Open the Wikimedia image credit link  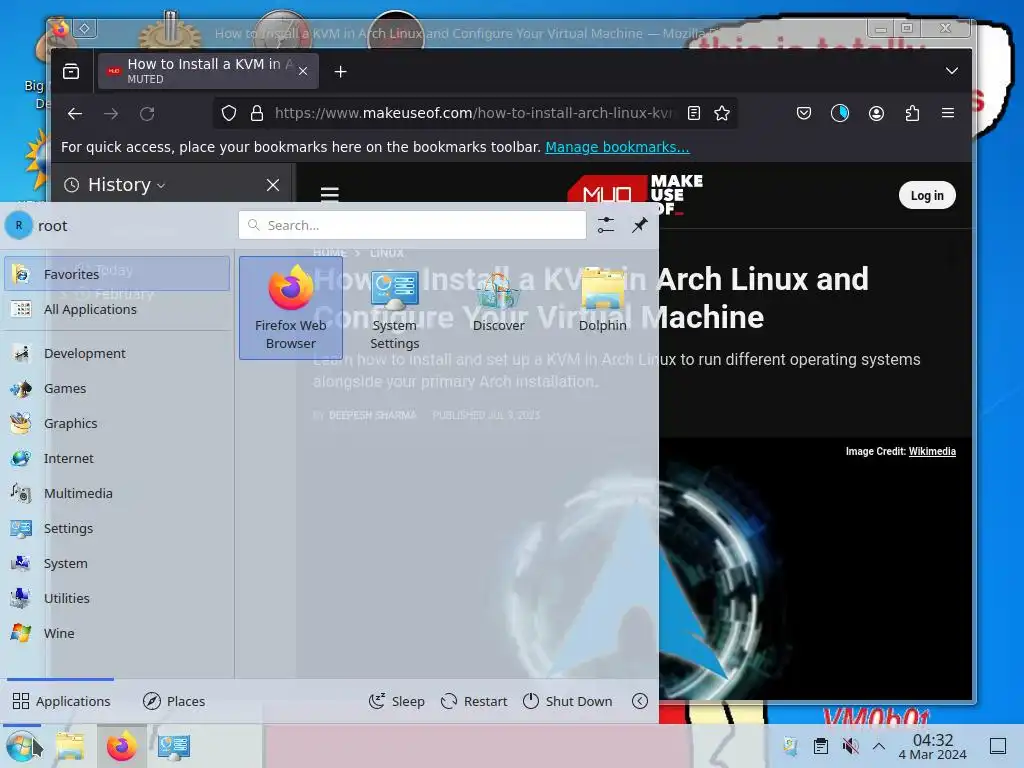[932, 451]
